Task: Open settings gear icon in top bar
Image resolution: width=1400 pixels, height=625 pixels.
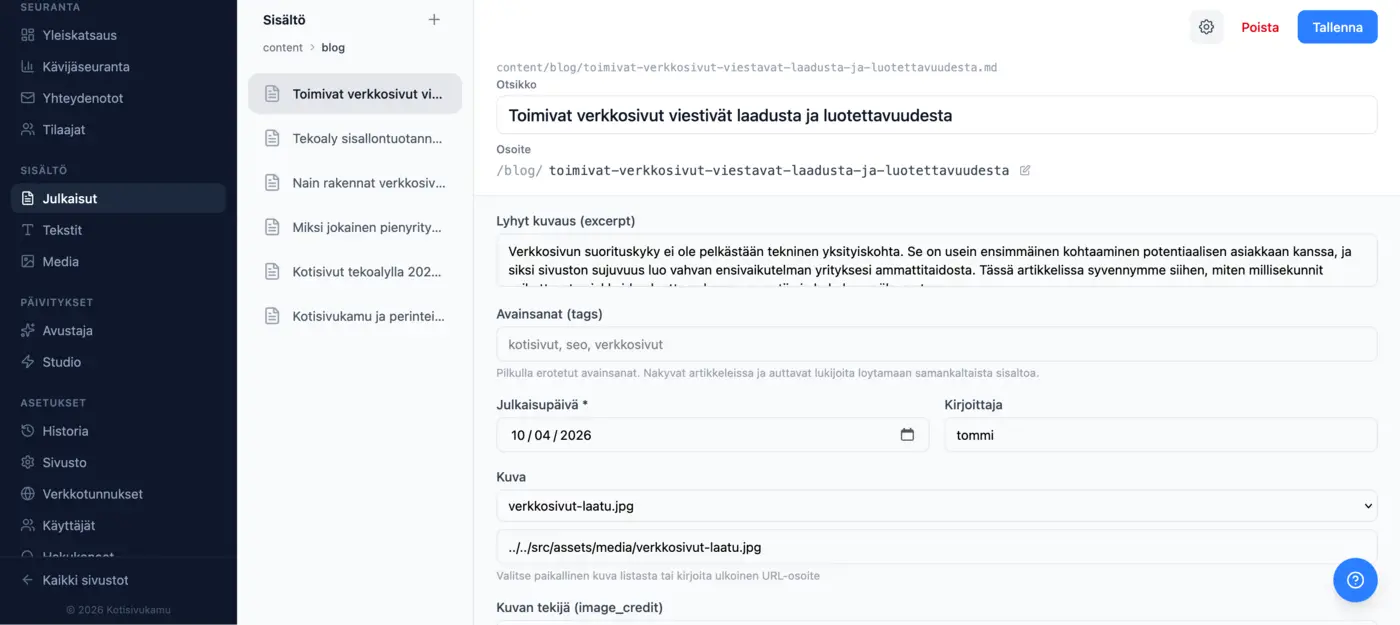Action: 1206,27
